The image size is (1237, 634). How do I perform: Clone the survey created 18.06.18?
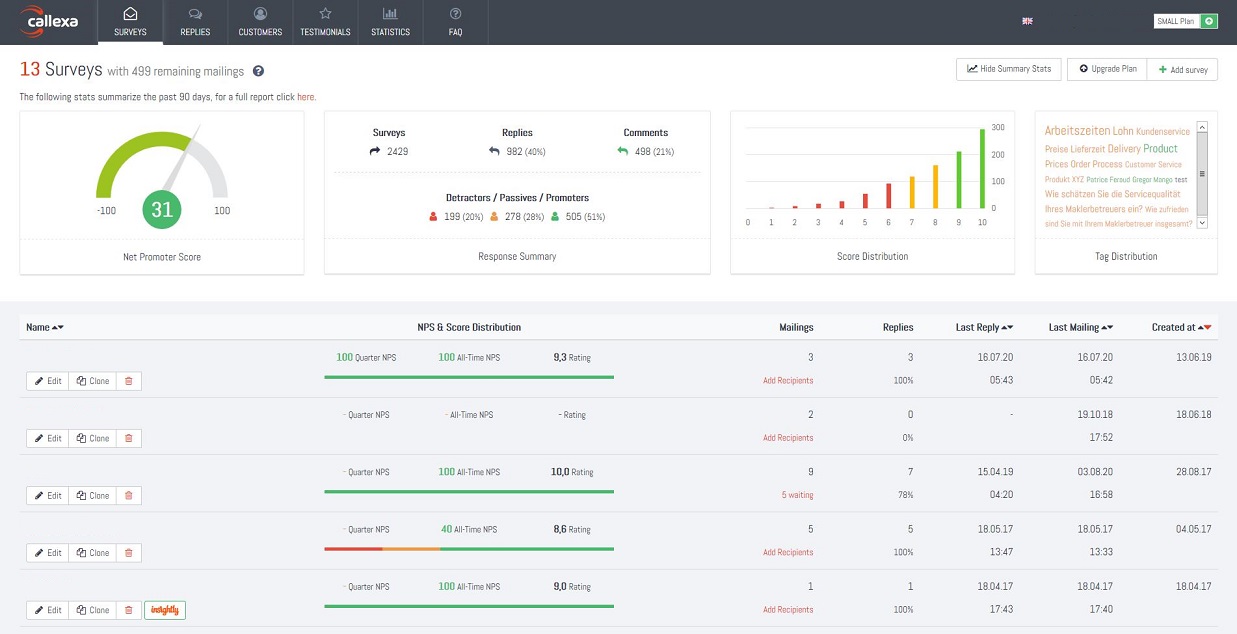point(92,438)
